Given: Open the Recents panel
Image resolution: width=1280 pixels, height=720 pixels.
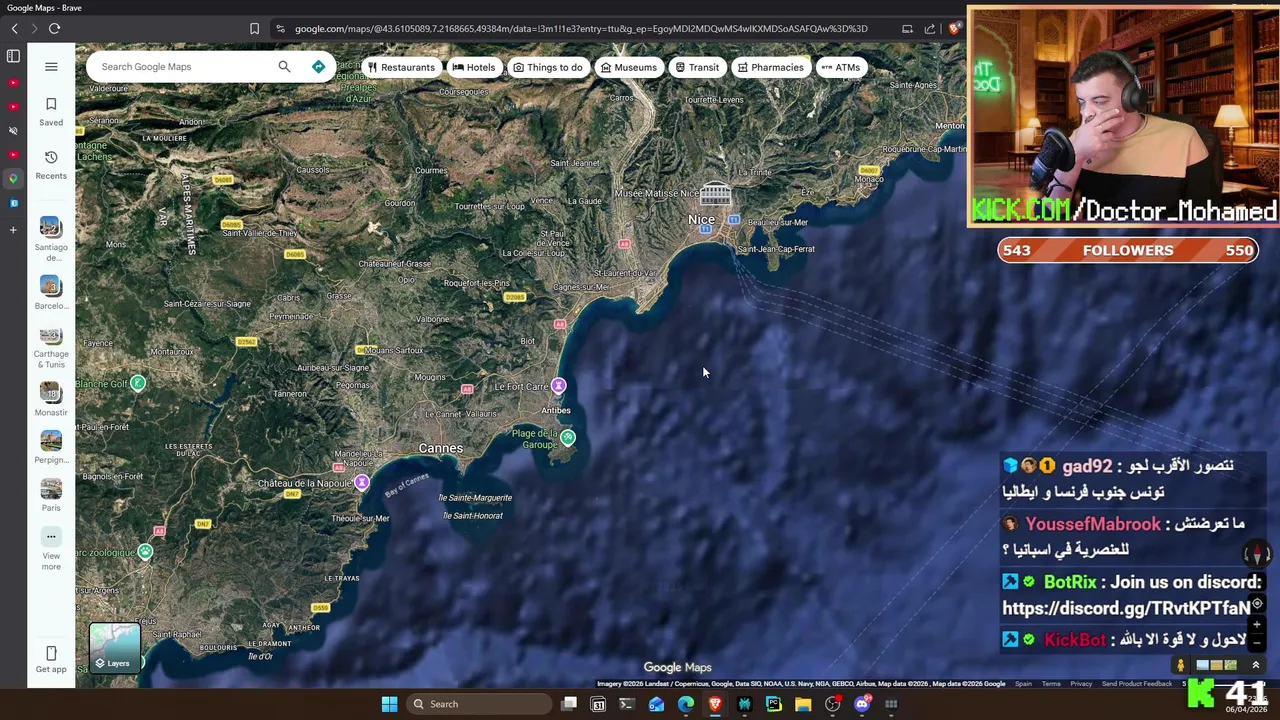Looking at the screenshot, I should coord(51,165).
